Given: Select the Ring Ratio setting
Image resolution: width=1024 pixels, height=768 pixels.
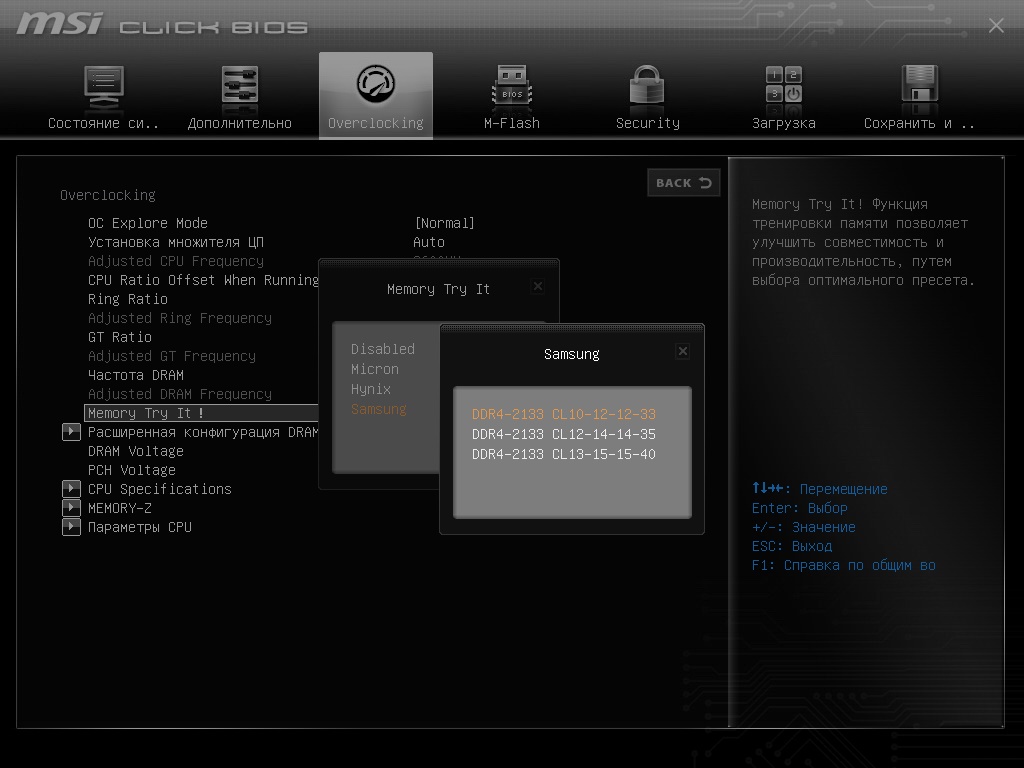Looking at the screenshot, I should (128, 299).
